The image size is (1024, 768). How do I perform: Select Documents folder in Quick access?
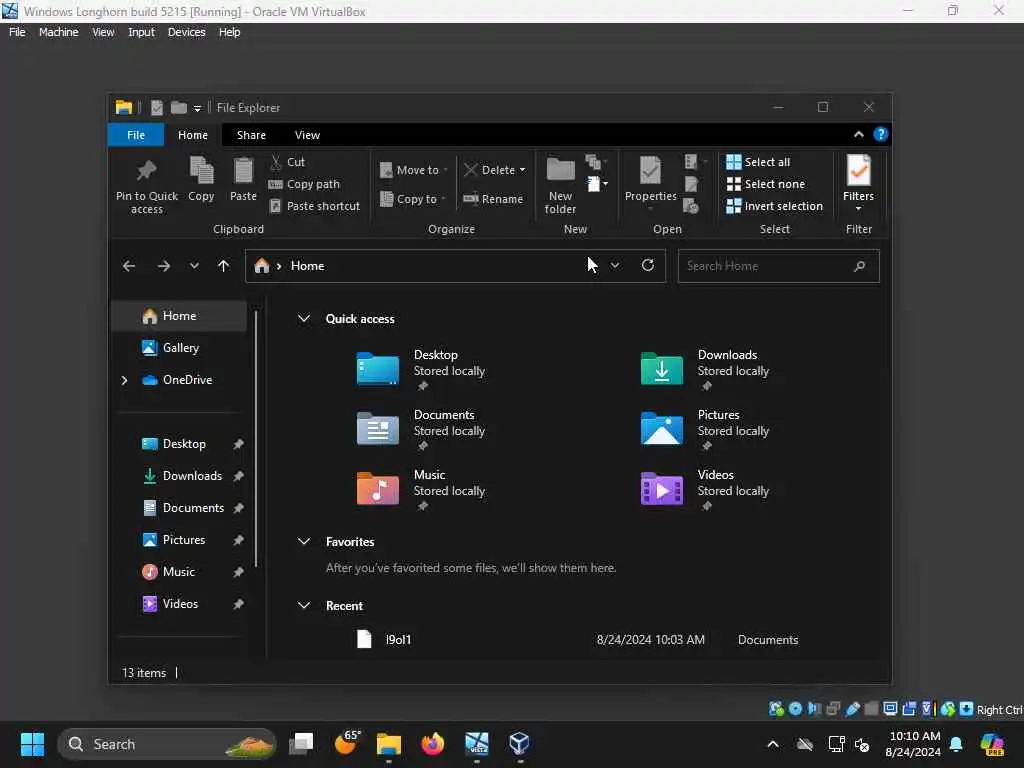[423, 430]
